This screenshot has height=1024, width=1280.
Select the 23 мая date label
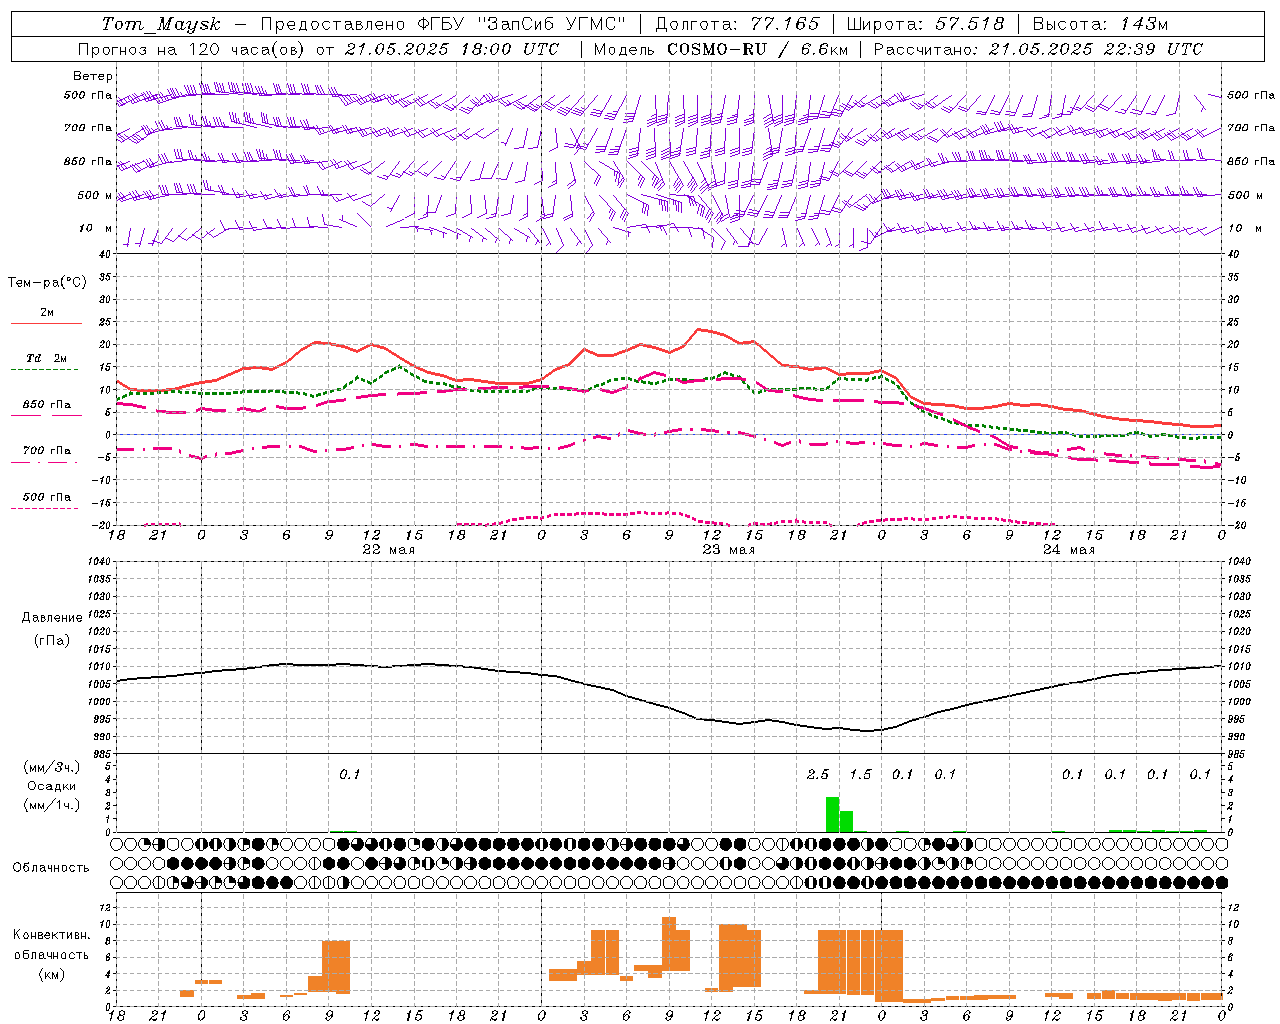coord(728,550)
